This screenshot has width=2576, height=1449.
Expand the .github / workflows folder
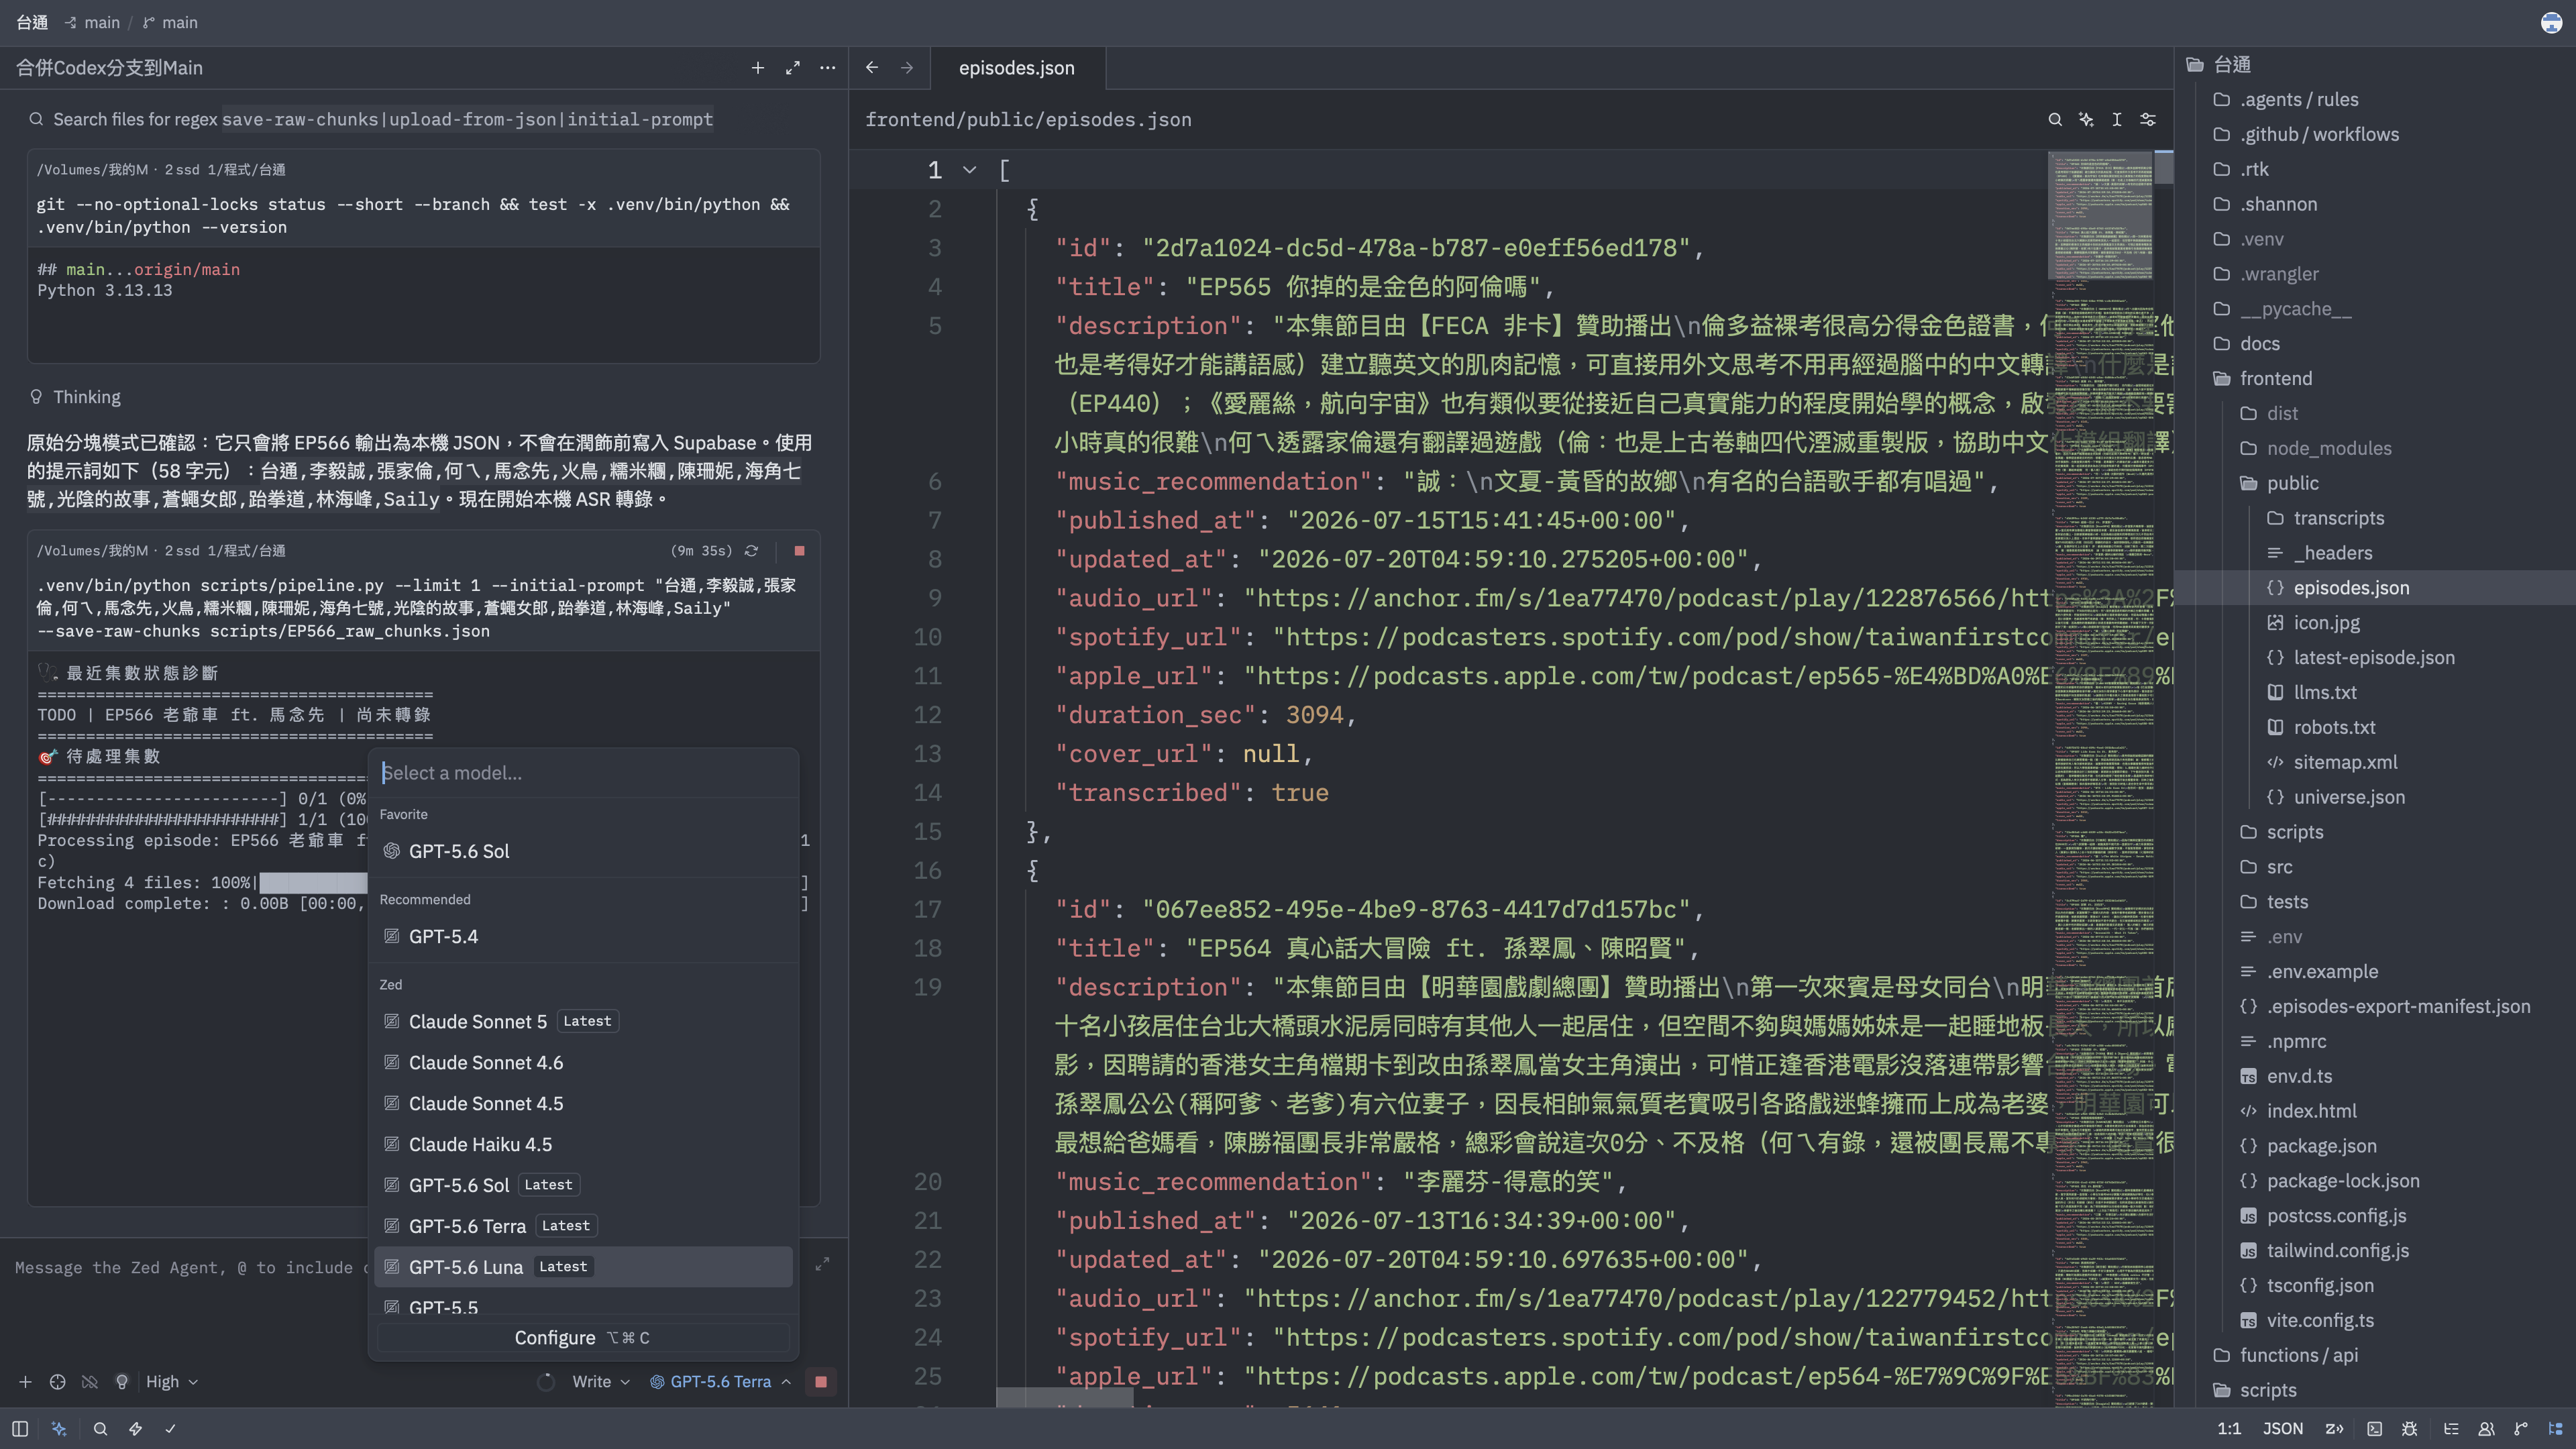tap(2319, 134)
